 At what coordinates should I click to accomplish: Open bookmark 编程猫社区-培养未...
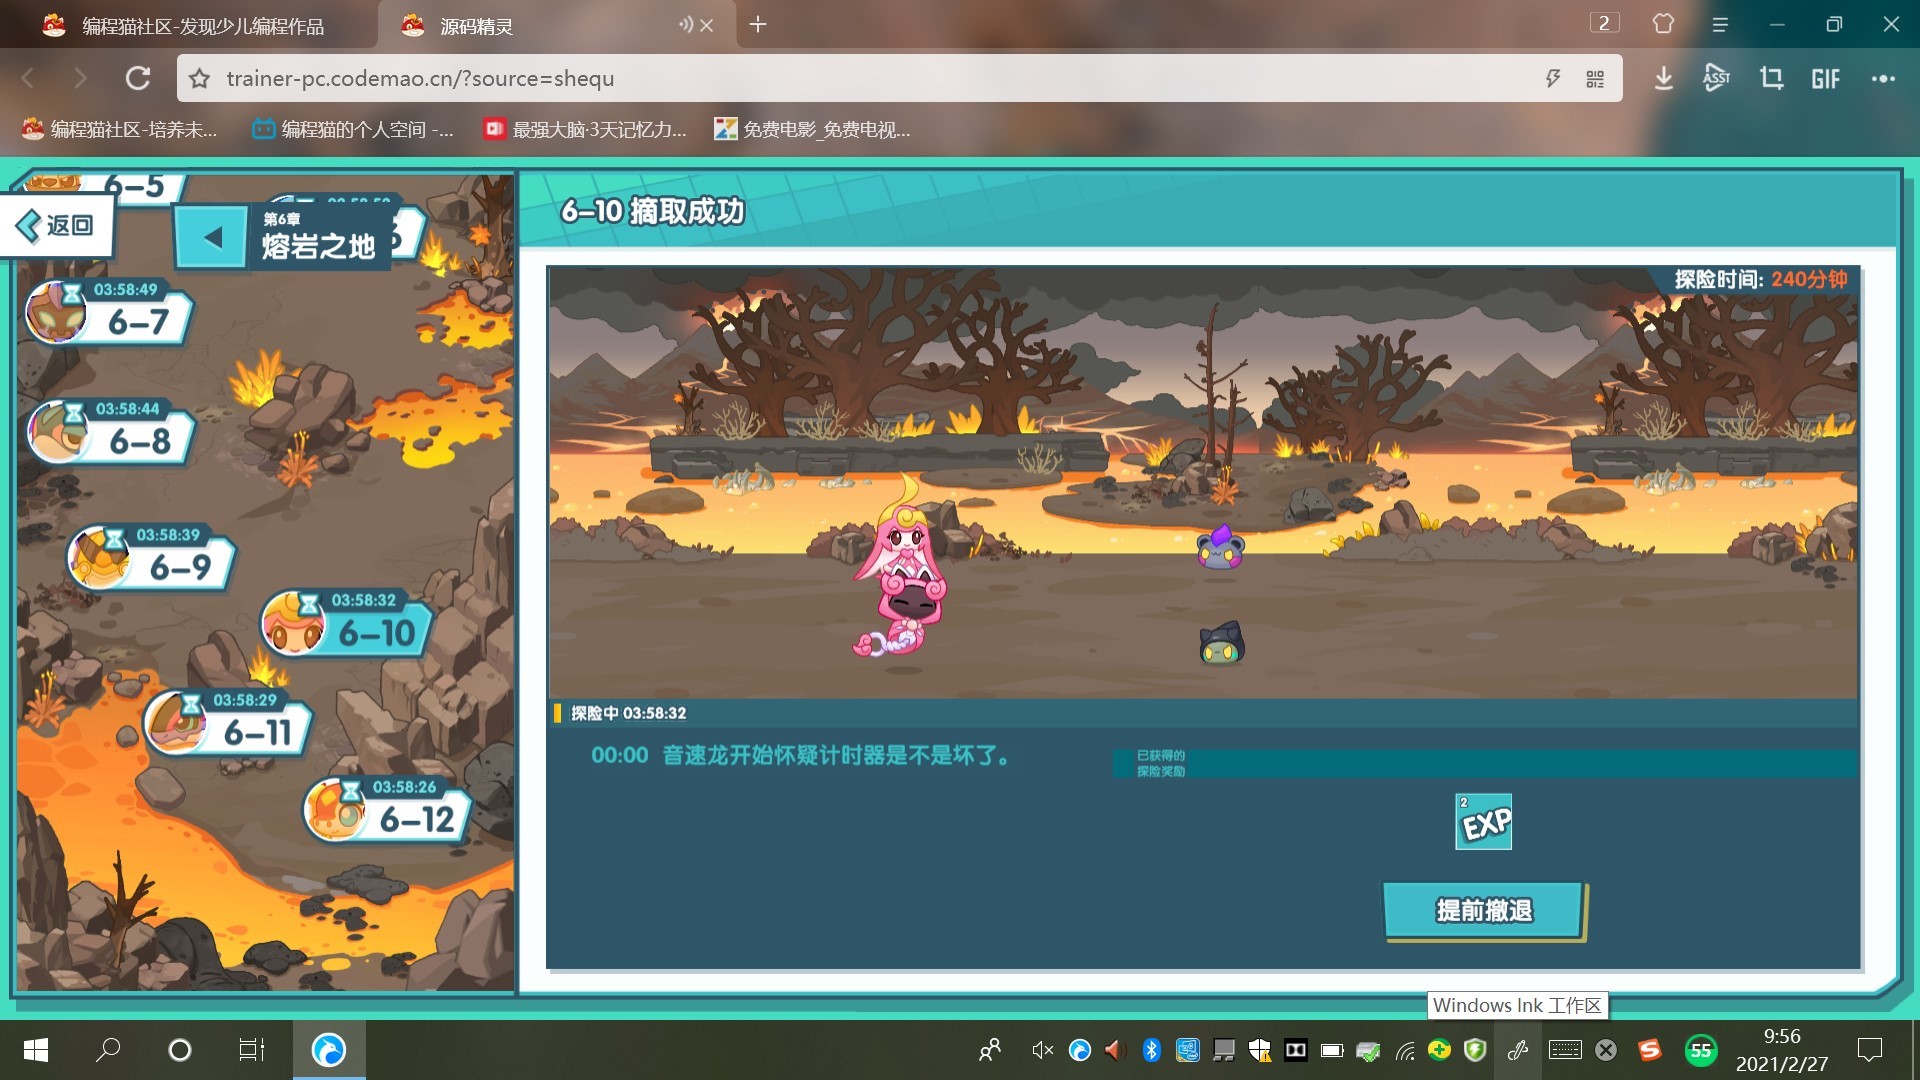tap(119, 129)
